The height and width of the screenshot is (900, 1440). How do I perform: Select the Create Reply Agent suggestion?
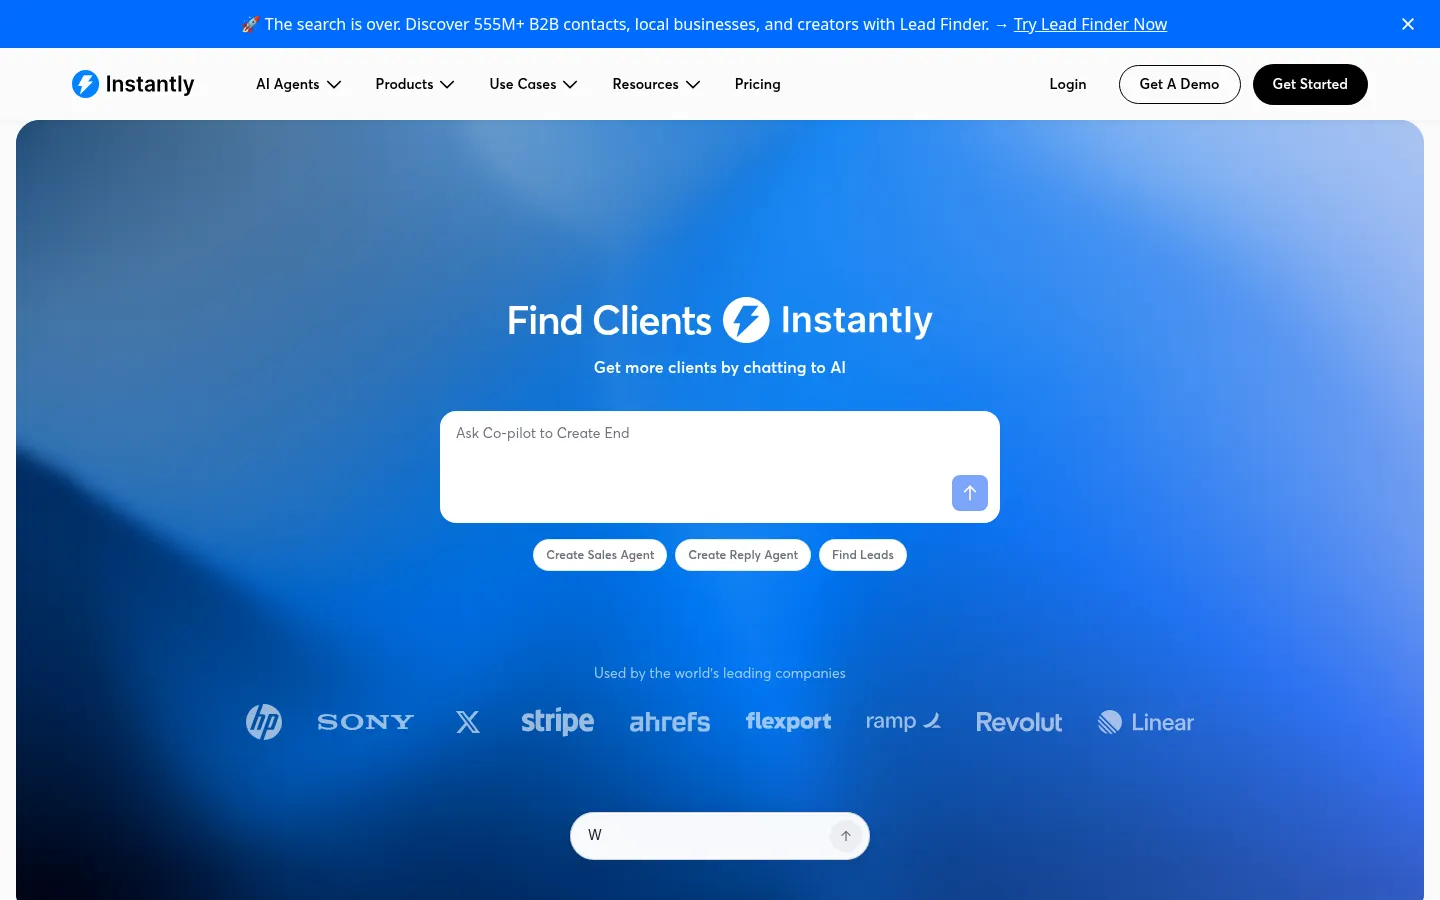click(743, 555)
